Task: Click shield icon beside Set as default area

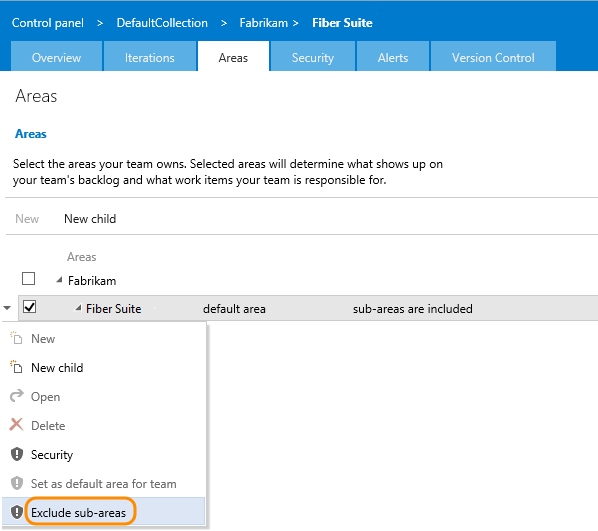Action: coord(17,483)
